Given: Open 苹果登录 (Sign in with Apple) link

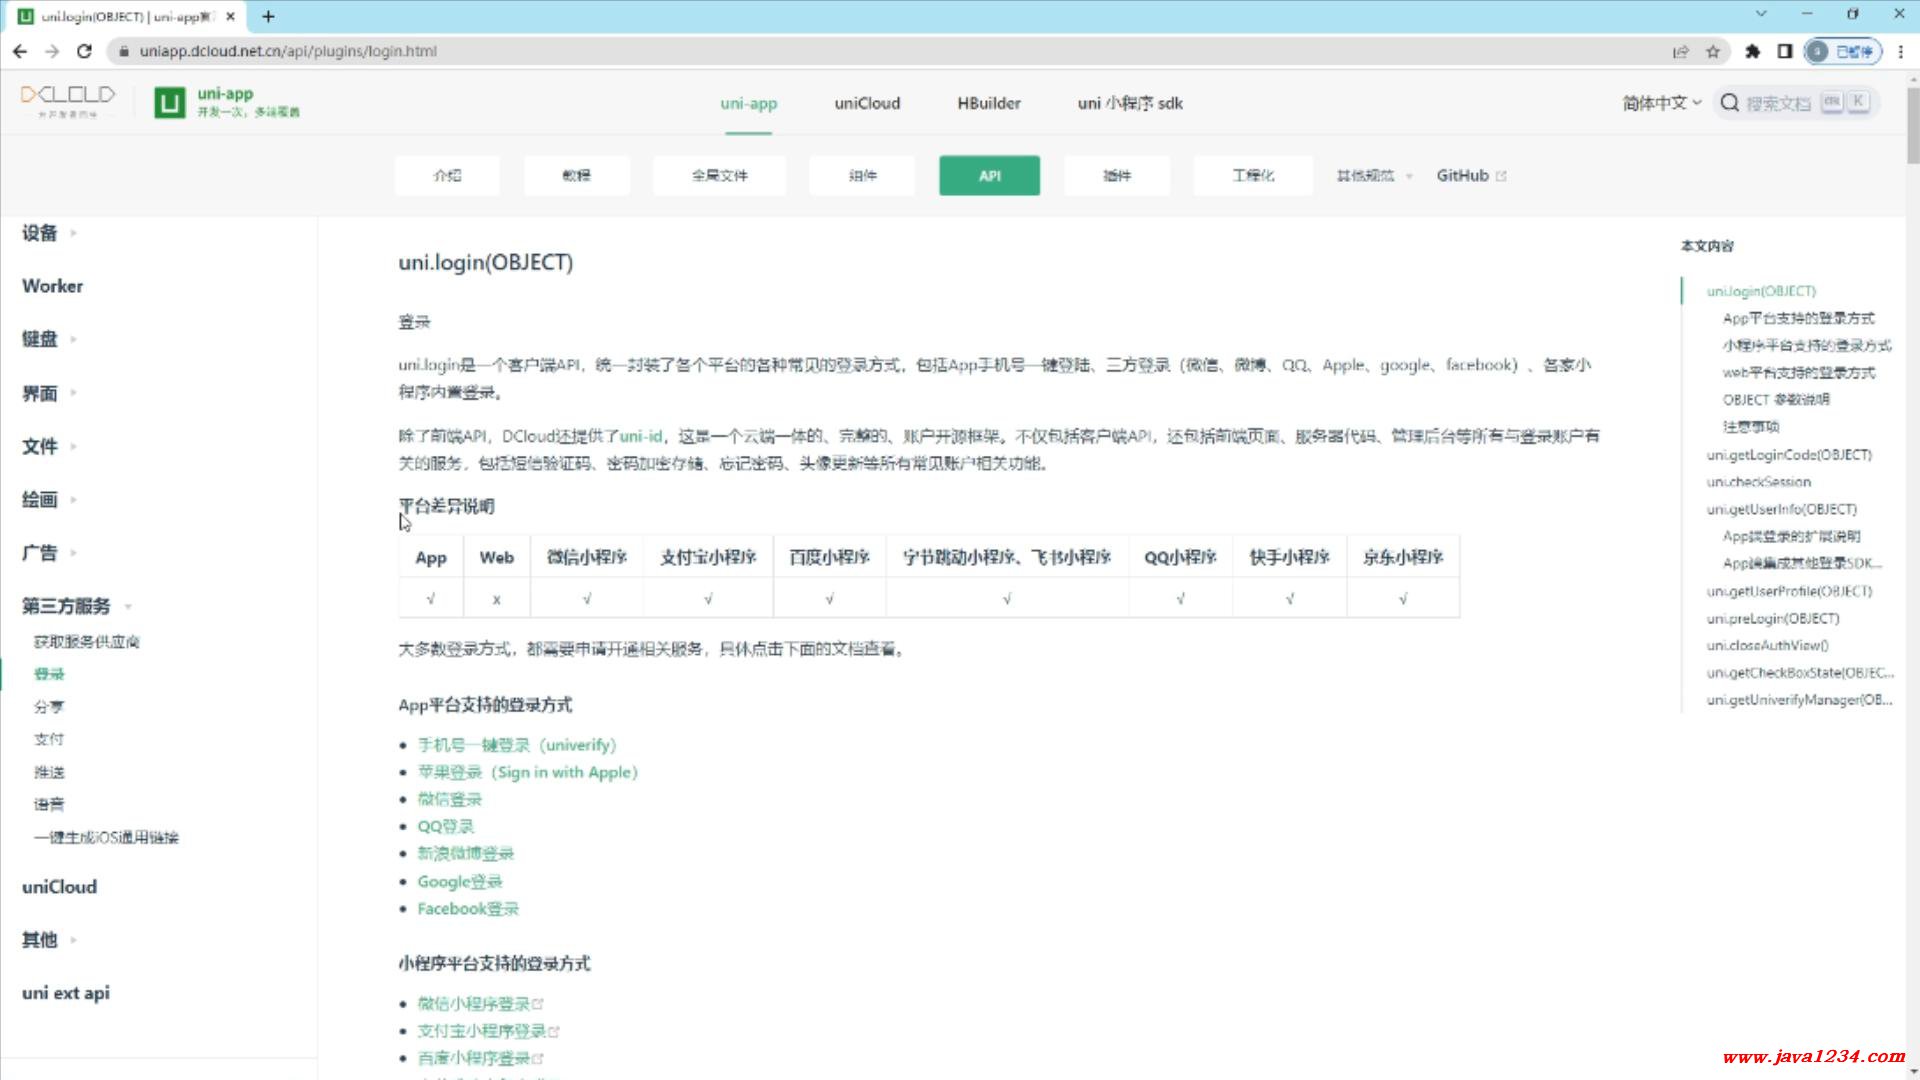Looking at the screenshot, I should tap(527, 772).
